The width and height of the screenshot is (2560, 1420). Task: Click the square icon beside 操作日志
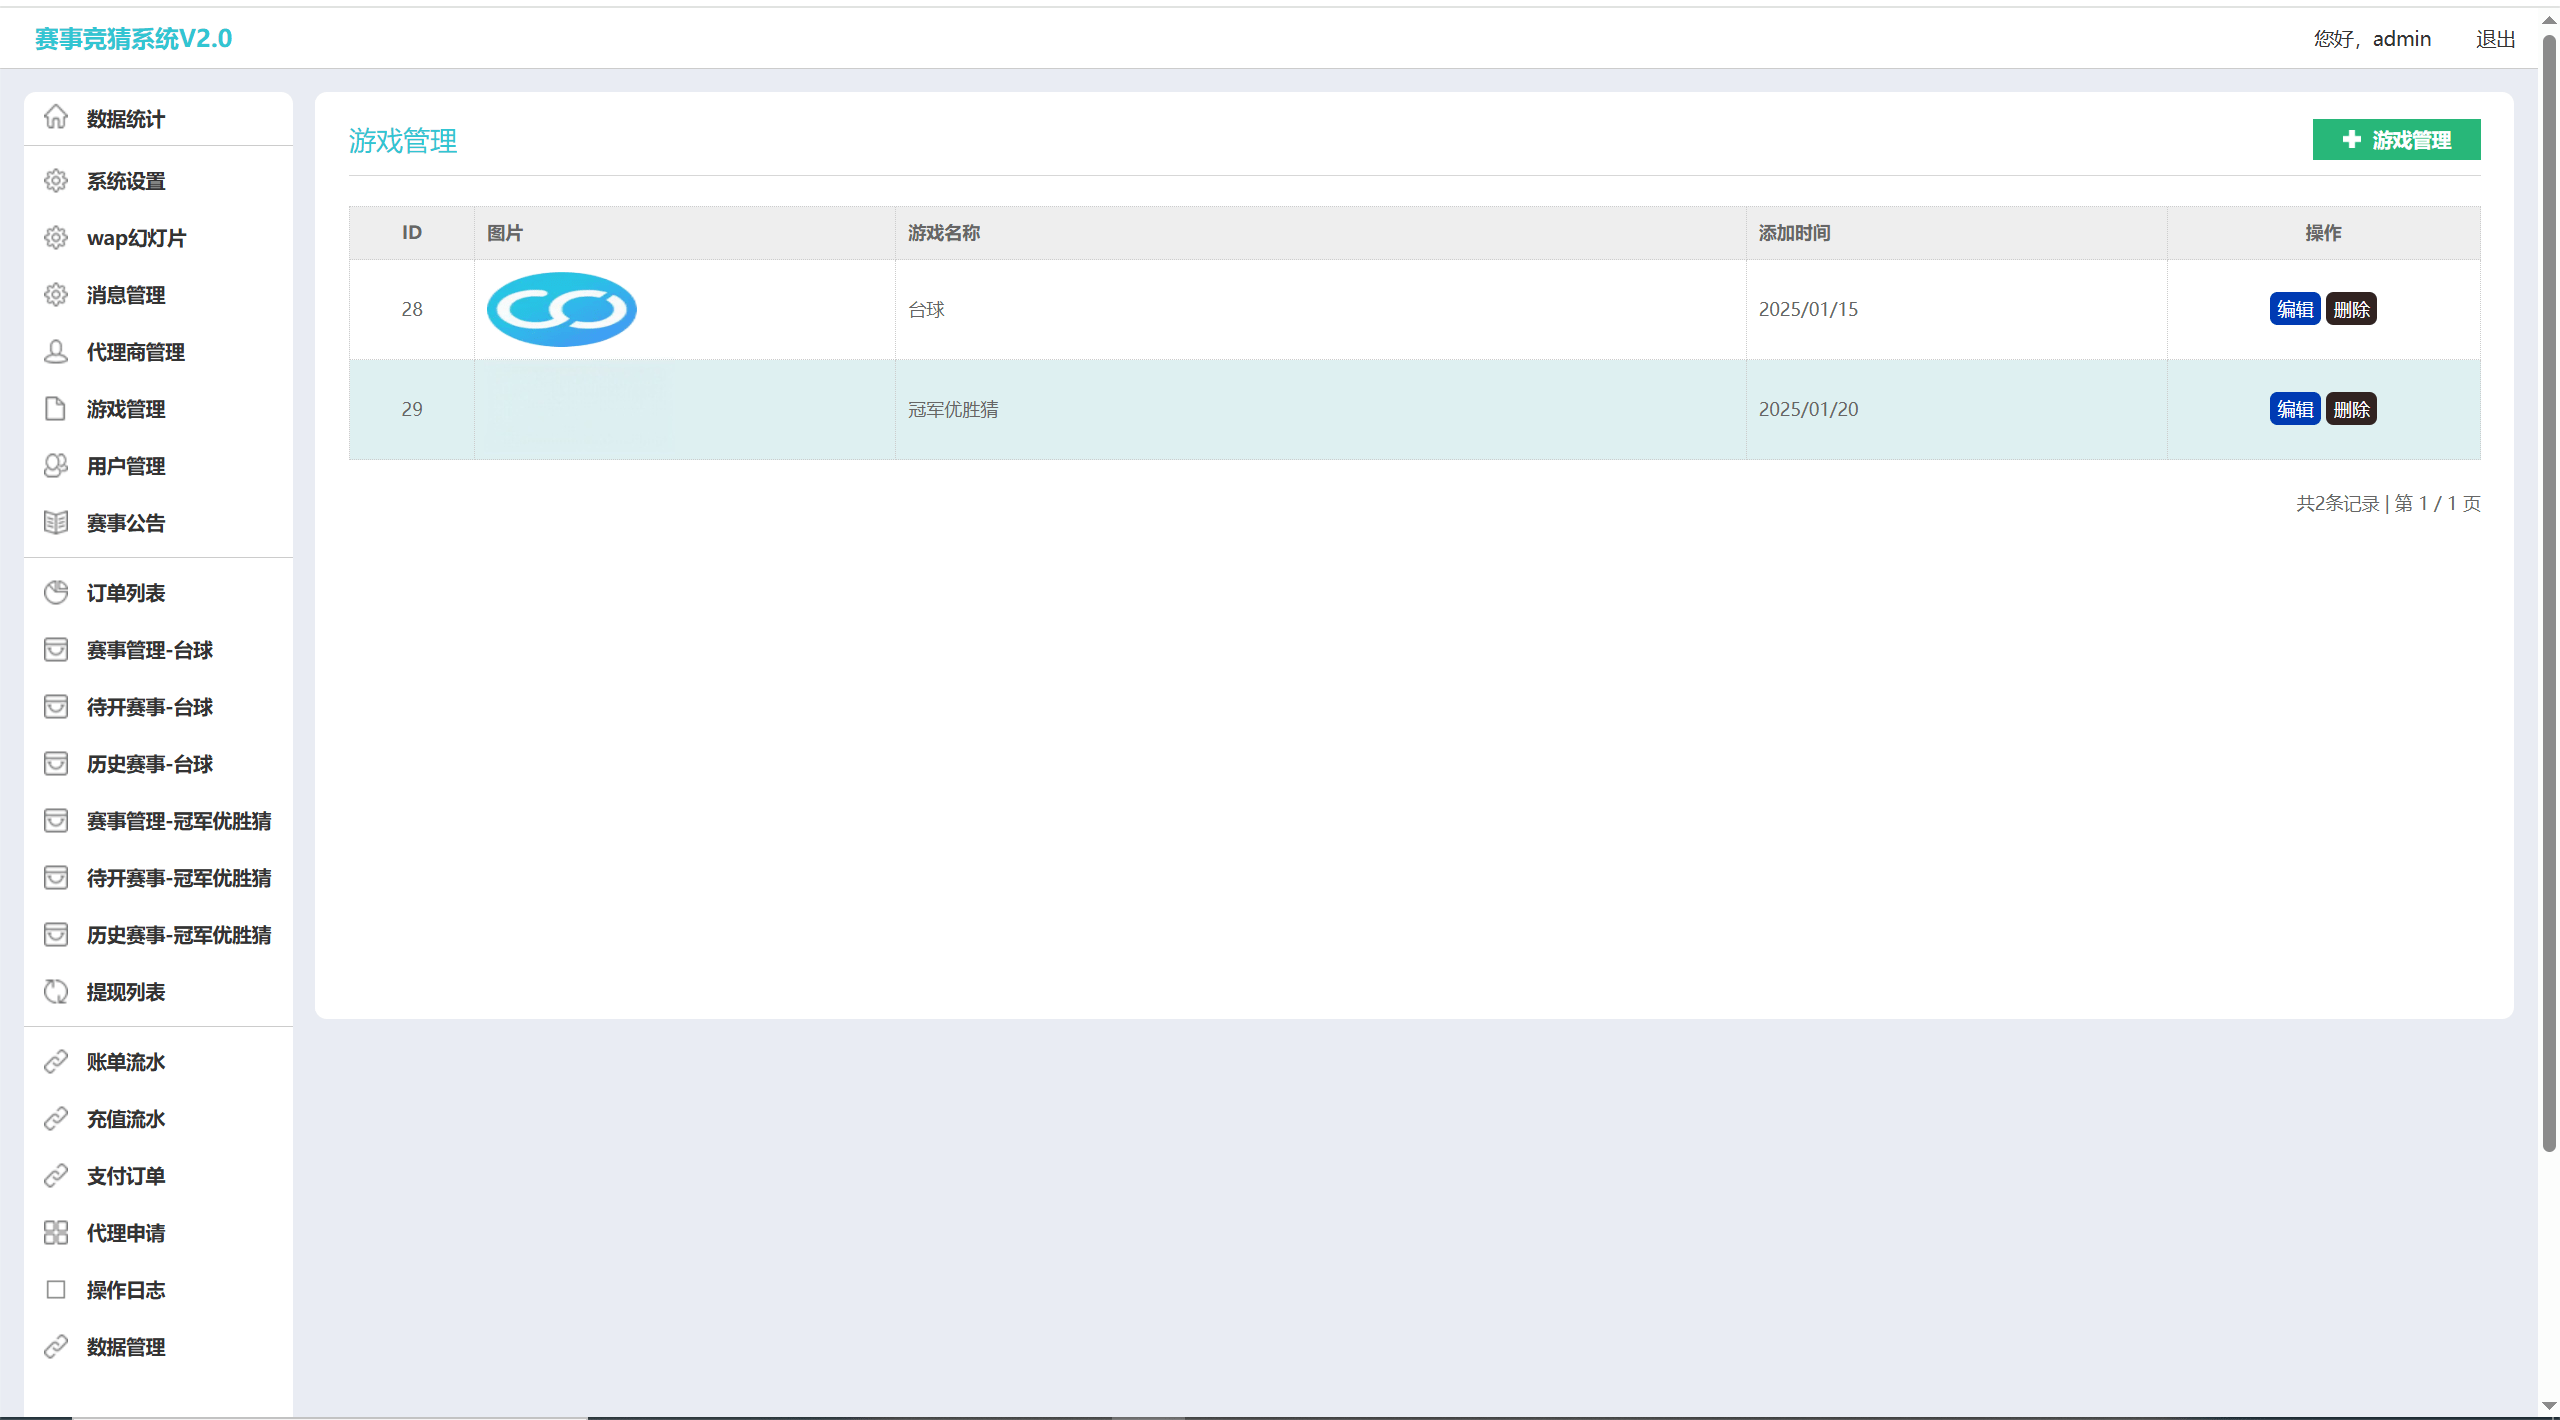pos(56,1290)
